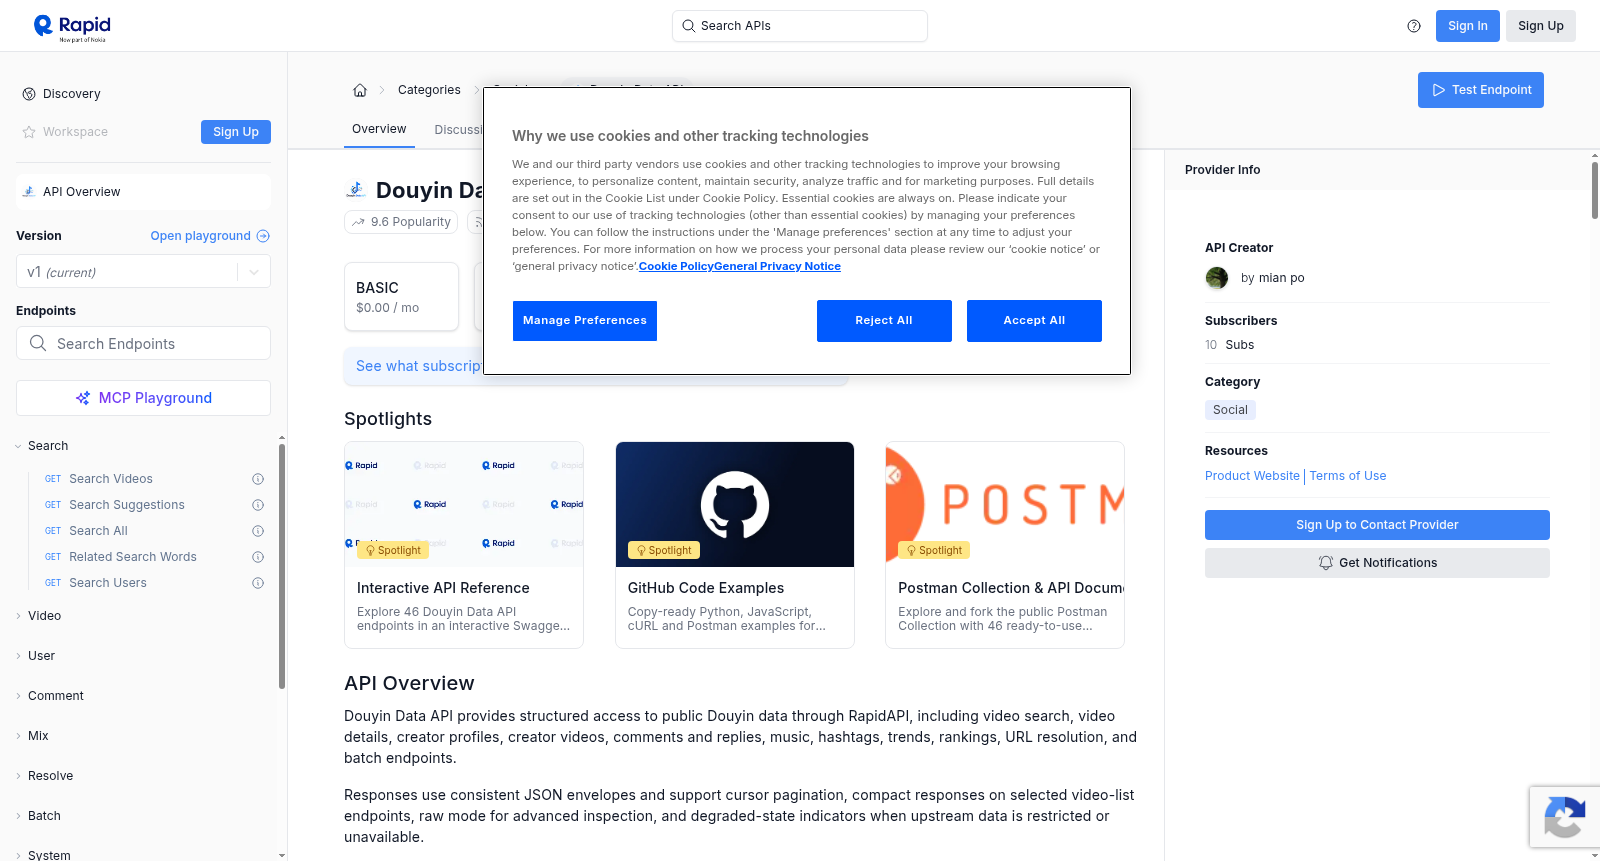The image size is (1600, 861).
Task: Click the home breadcrumb icon
Action: [x=360, y=90]
